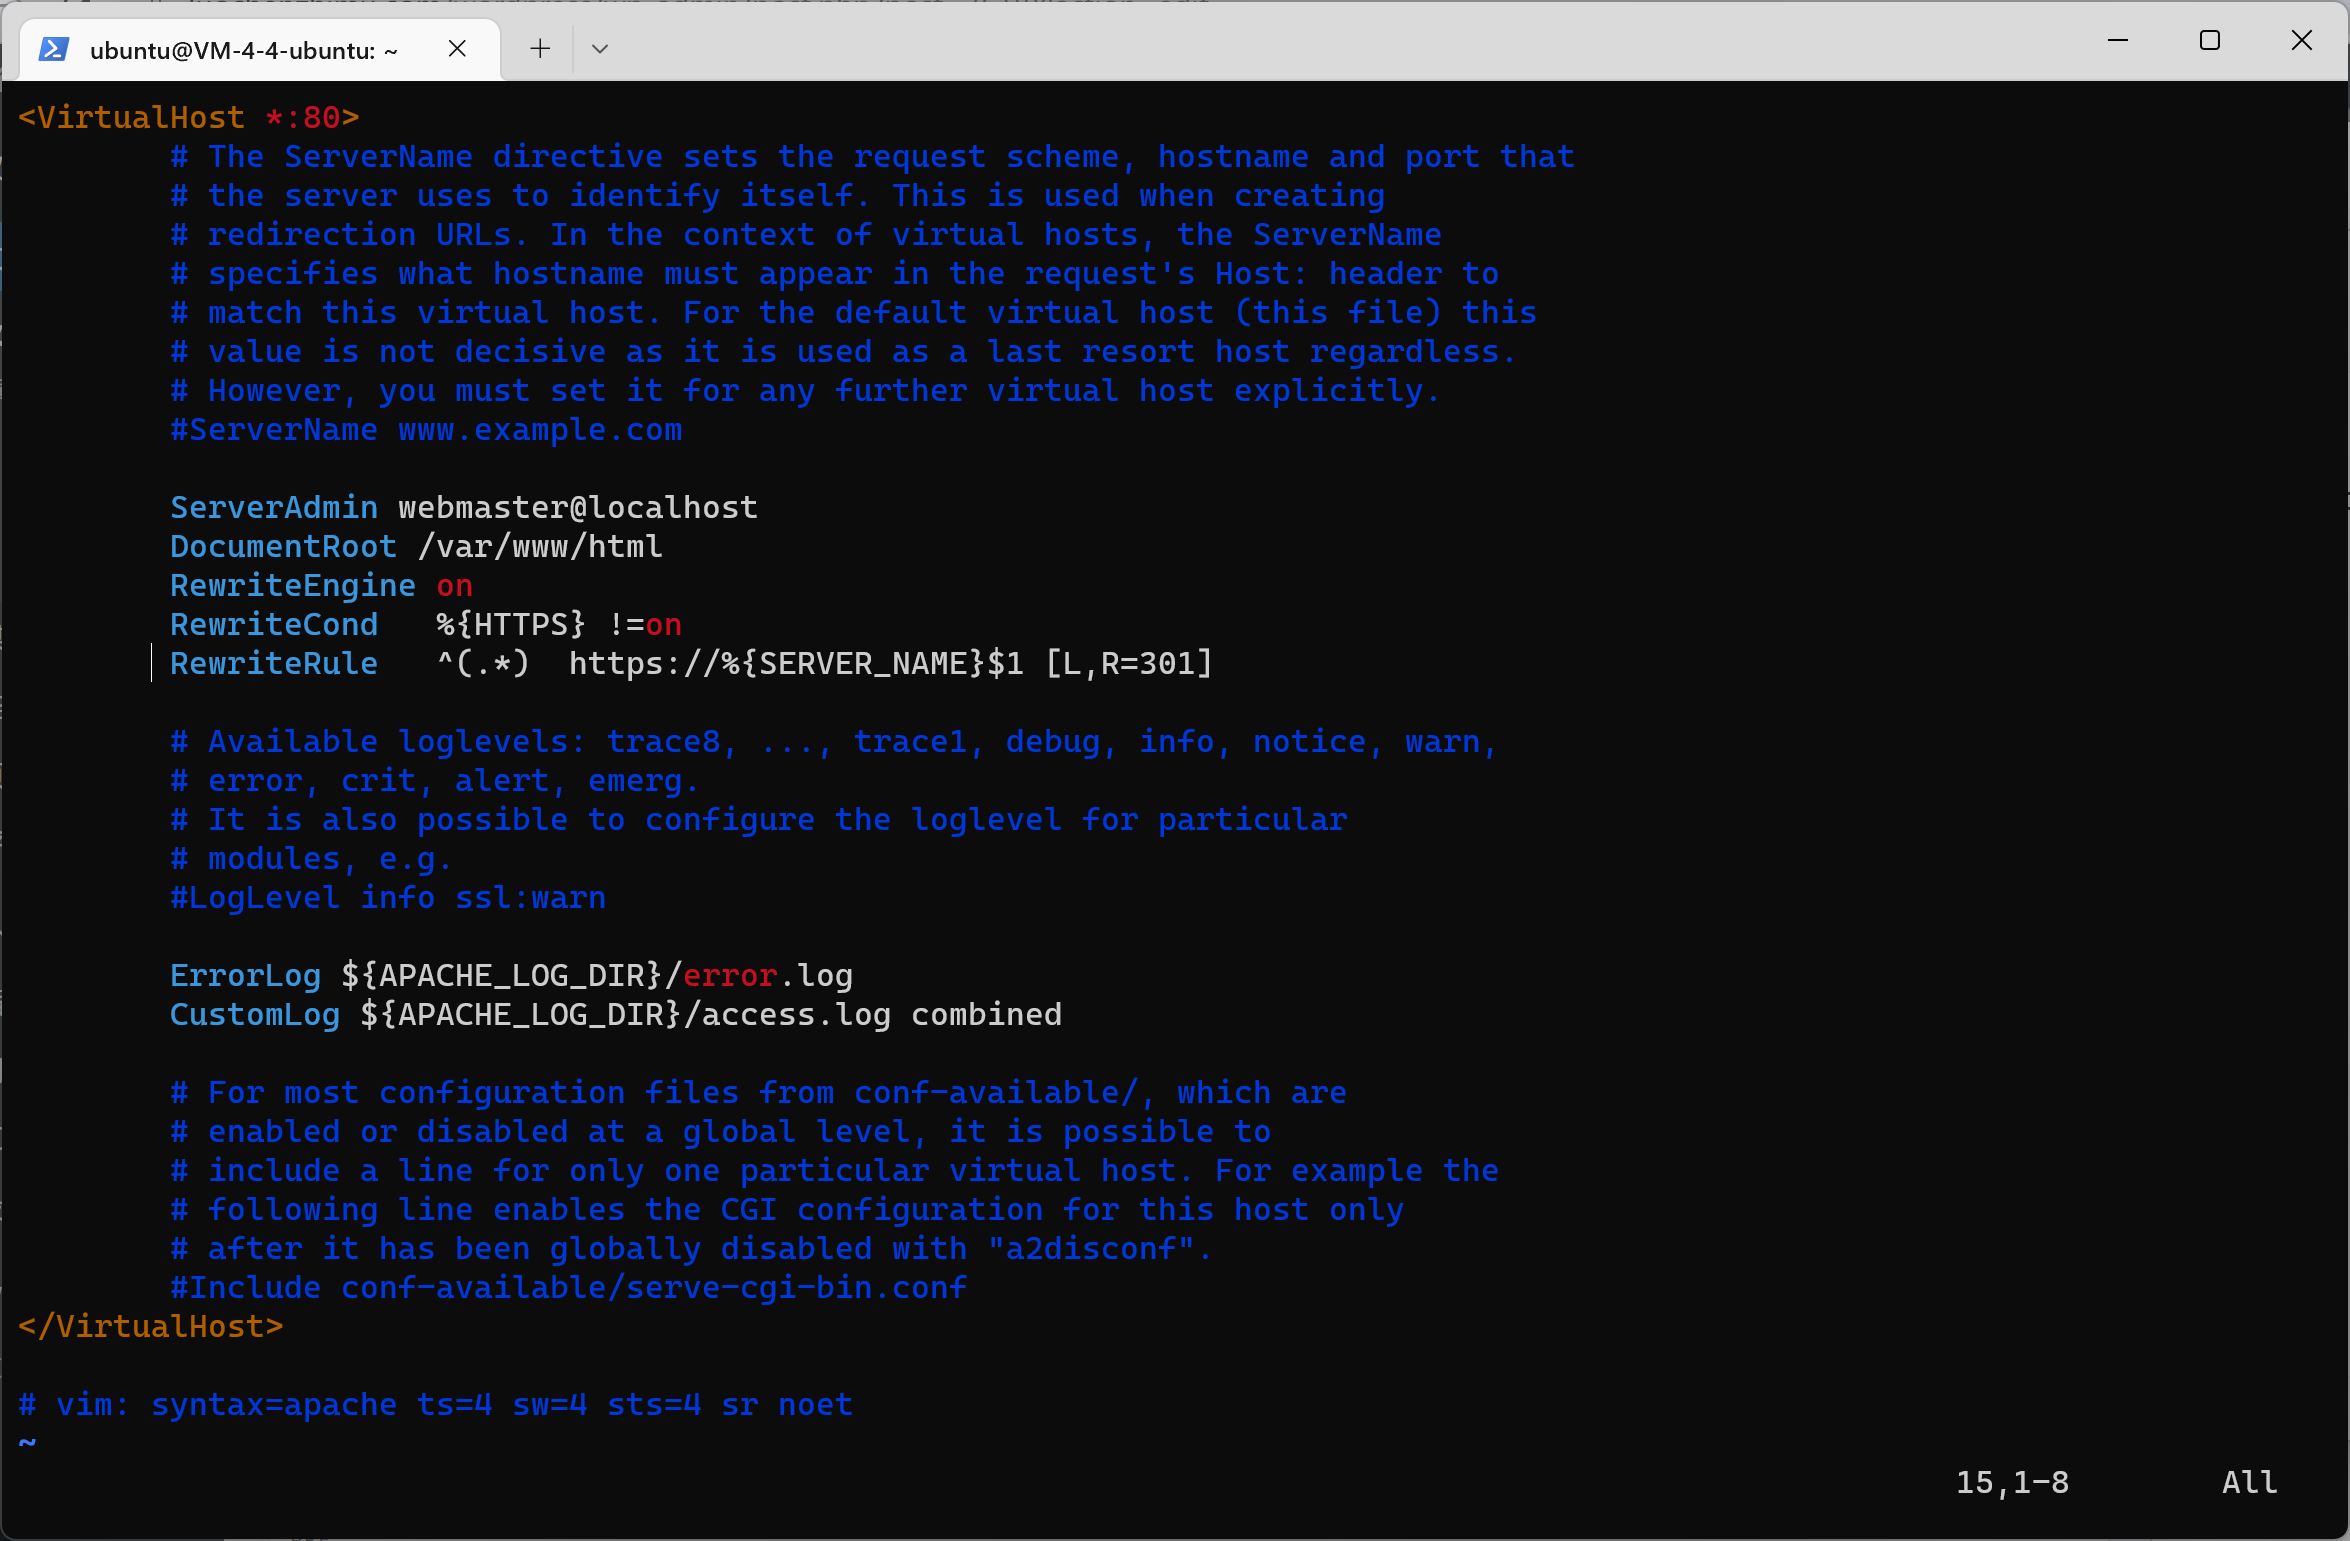Open a new terminal tab

coord(540,48)
